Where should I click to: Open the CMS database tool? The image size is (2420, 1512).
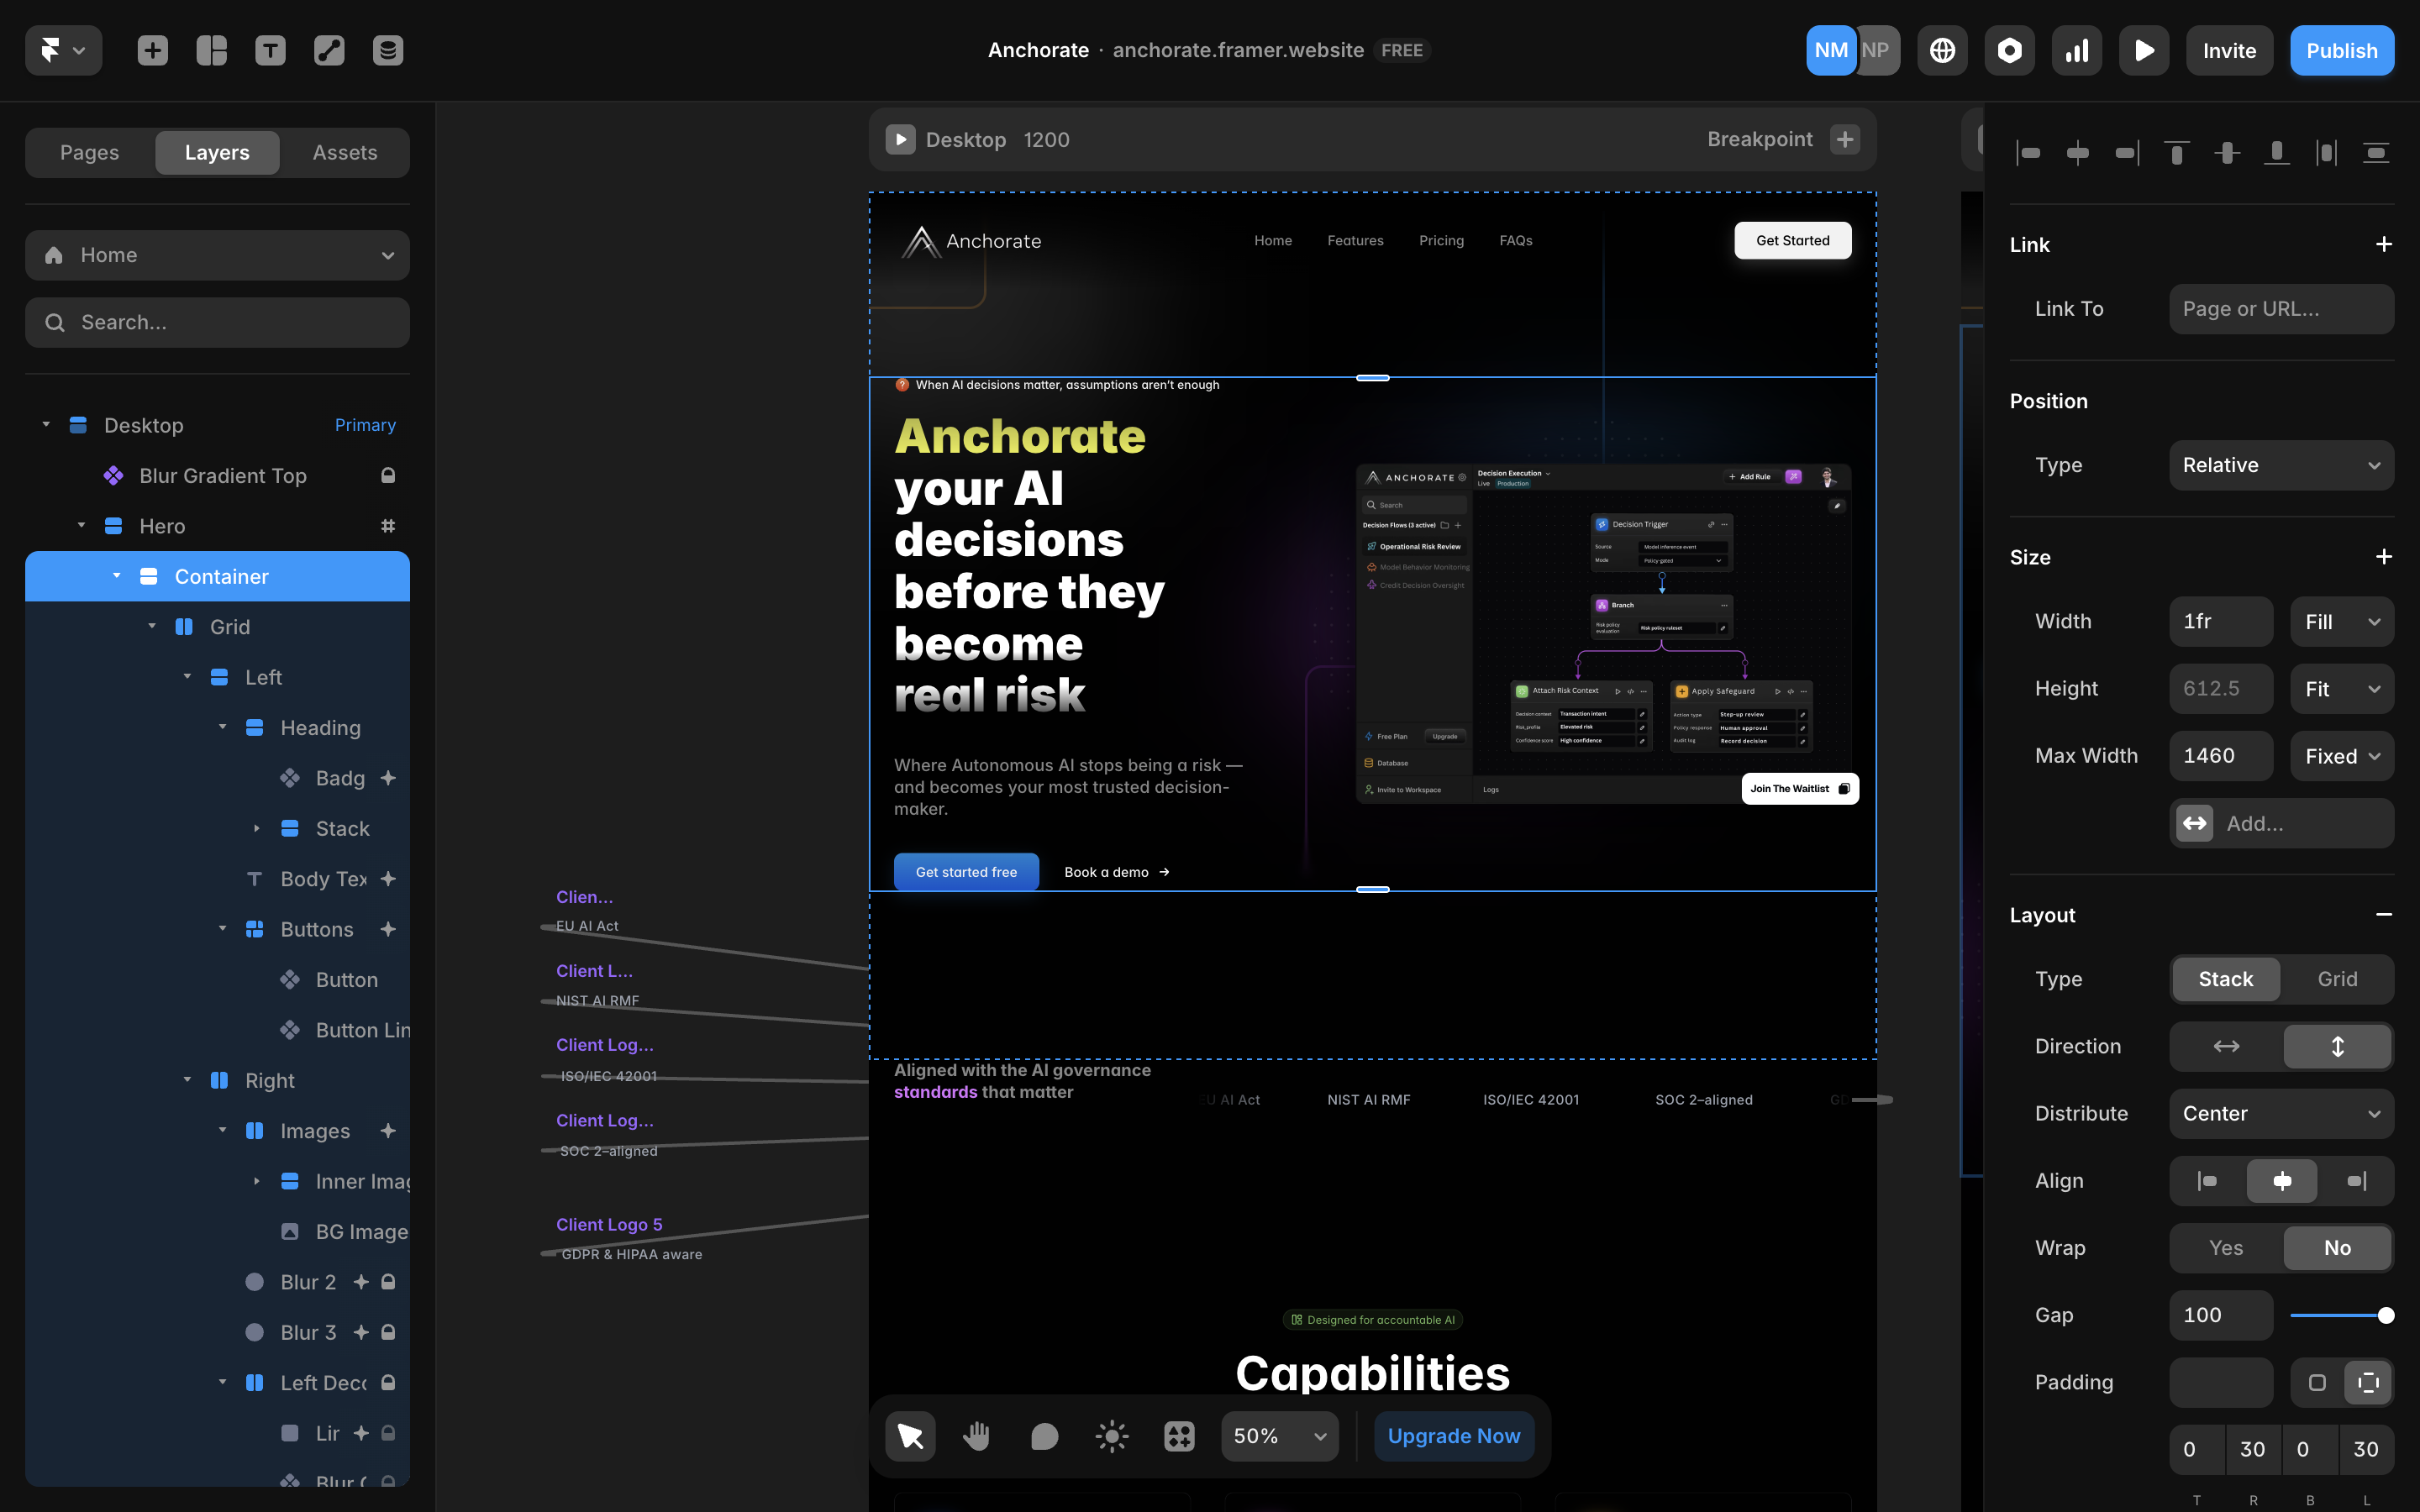coord(388,50)
